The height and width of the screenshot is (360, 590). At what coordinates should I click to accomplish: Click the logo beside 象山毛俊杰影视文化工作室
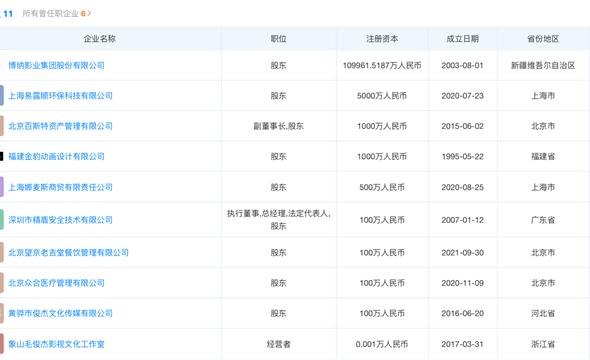pyautogui.click(x=2, y=343)
